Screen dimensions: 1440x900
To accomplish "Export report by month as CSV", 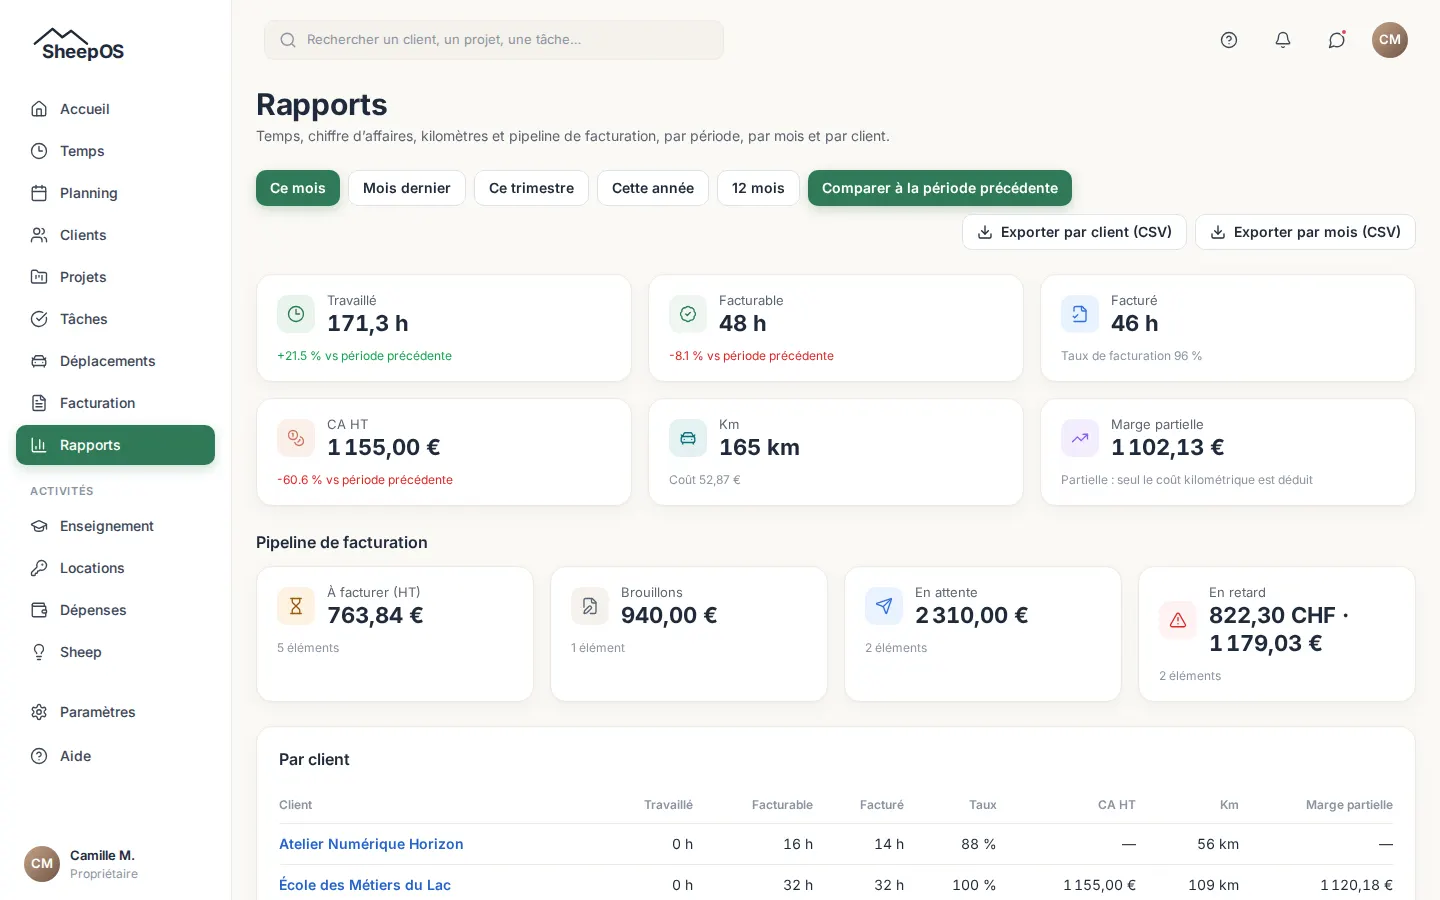I will tap(1305, 232).
